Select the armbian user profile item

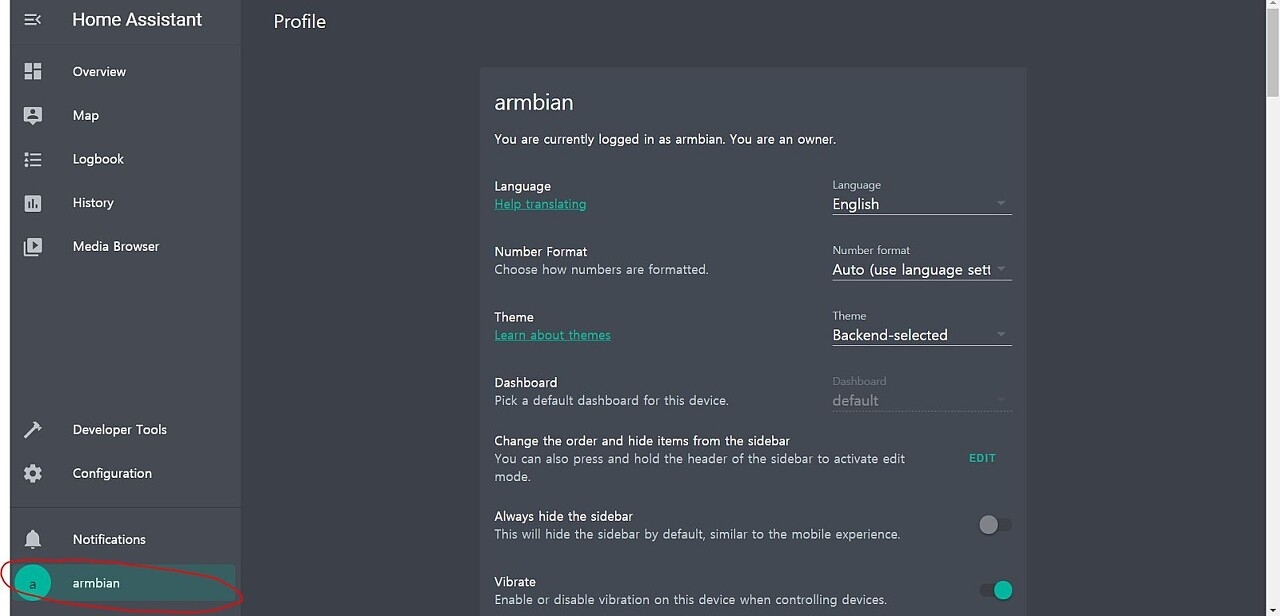coord(125,583)
